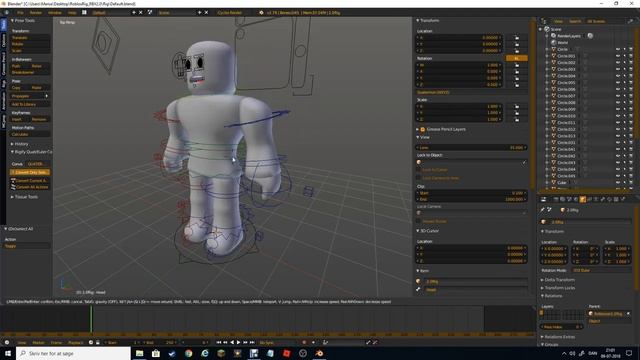
Task: Collapse the Rigify Quat/Euler panel
Action: (x=12, y=152)
